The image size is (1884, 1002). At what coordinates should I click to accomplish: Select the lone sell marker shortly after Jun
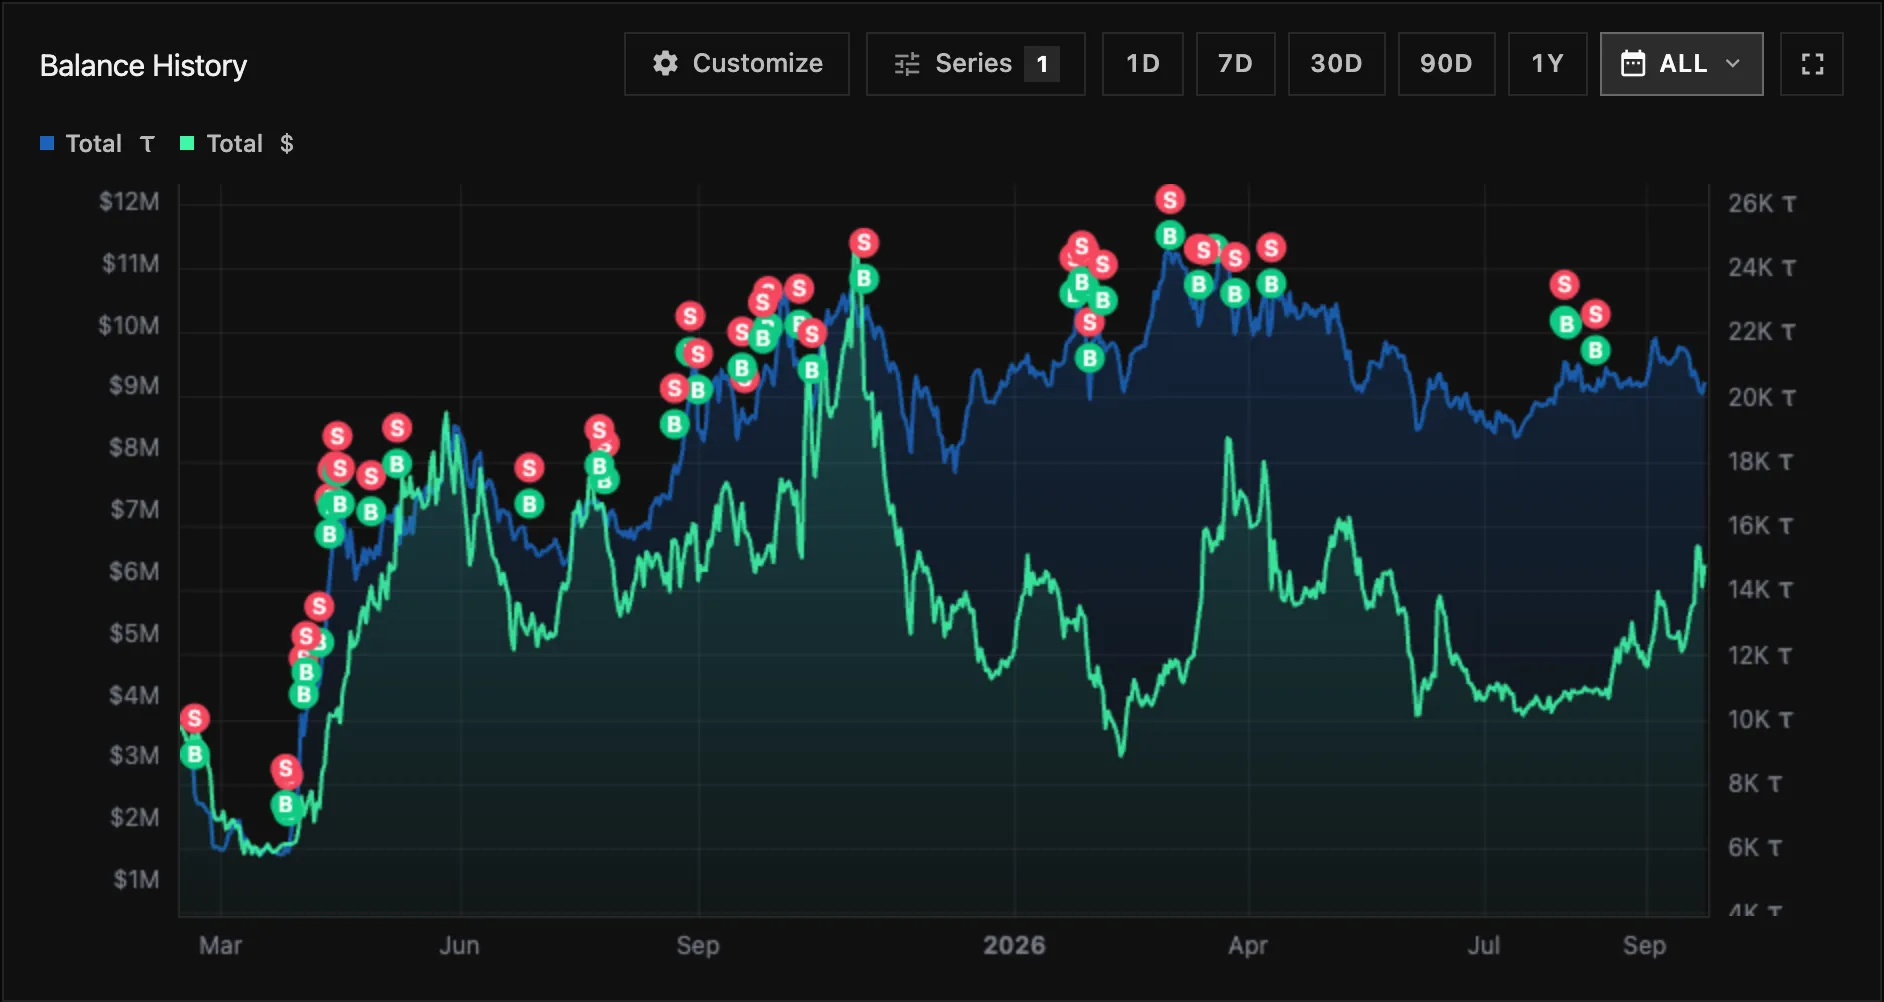(530, 467)
